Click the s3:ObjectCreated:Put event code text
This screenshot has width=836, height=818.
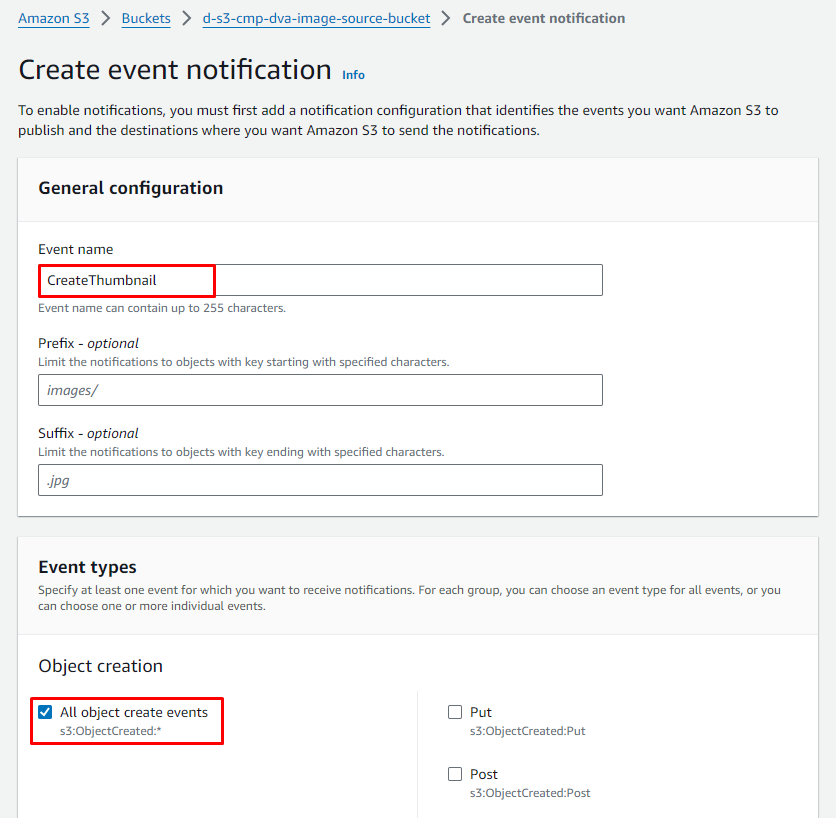click(527, 731)
